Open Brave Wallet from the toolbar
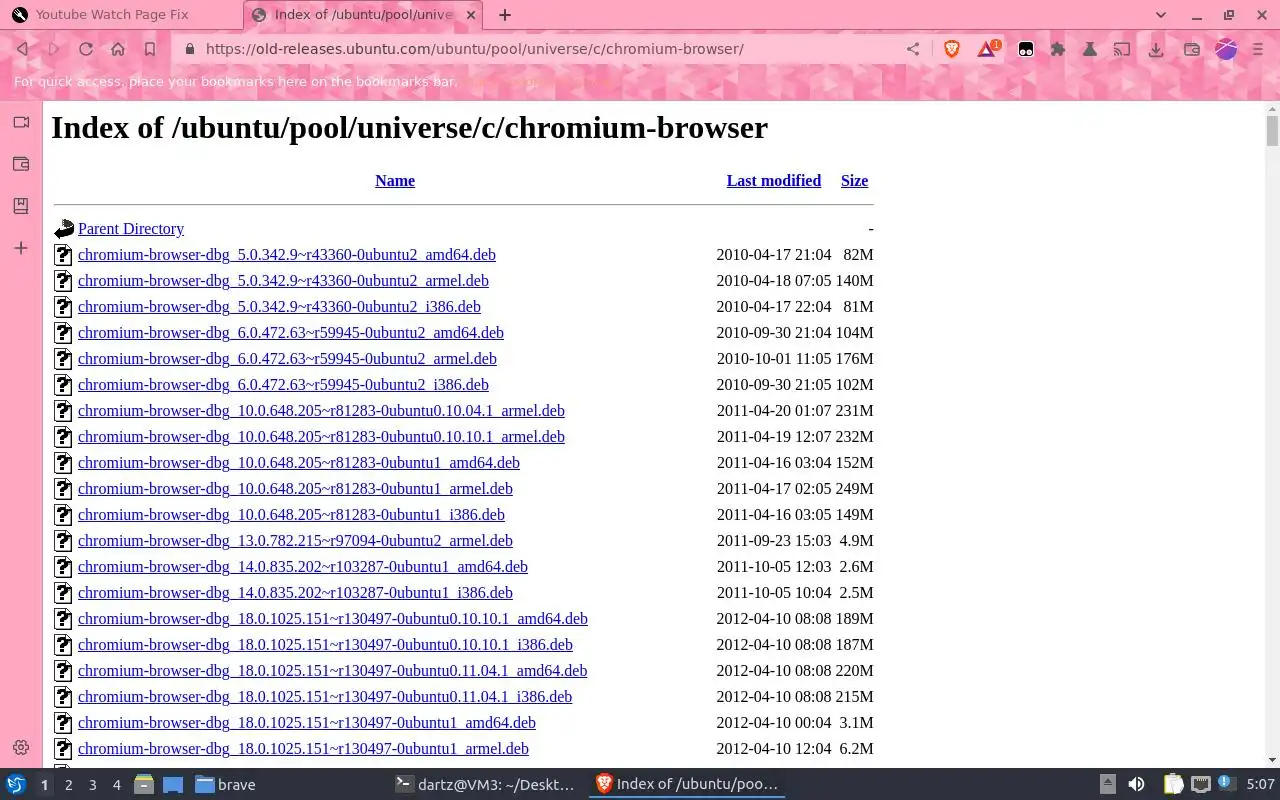 click(1192, 49)
